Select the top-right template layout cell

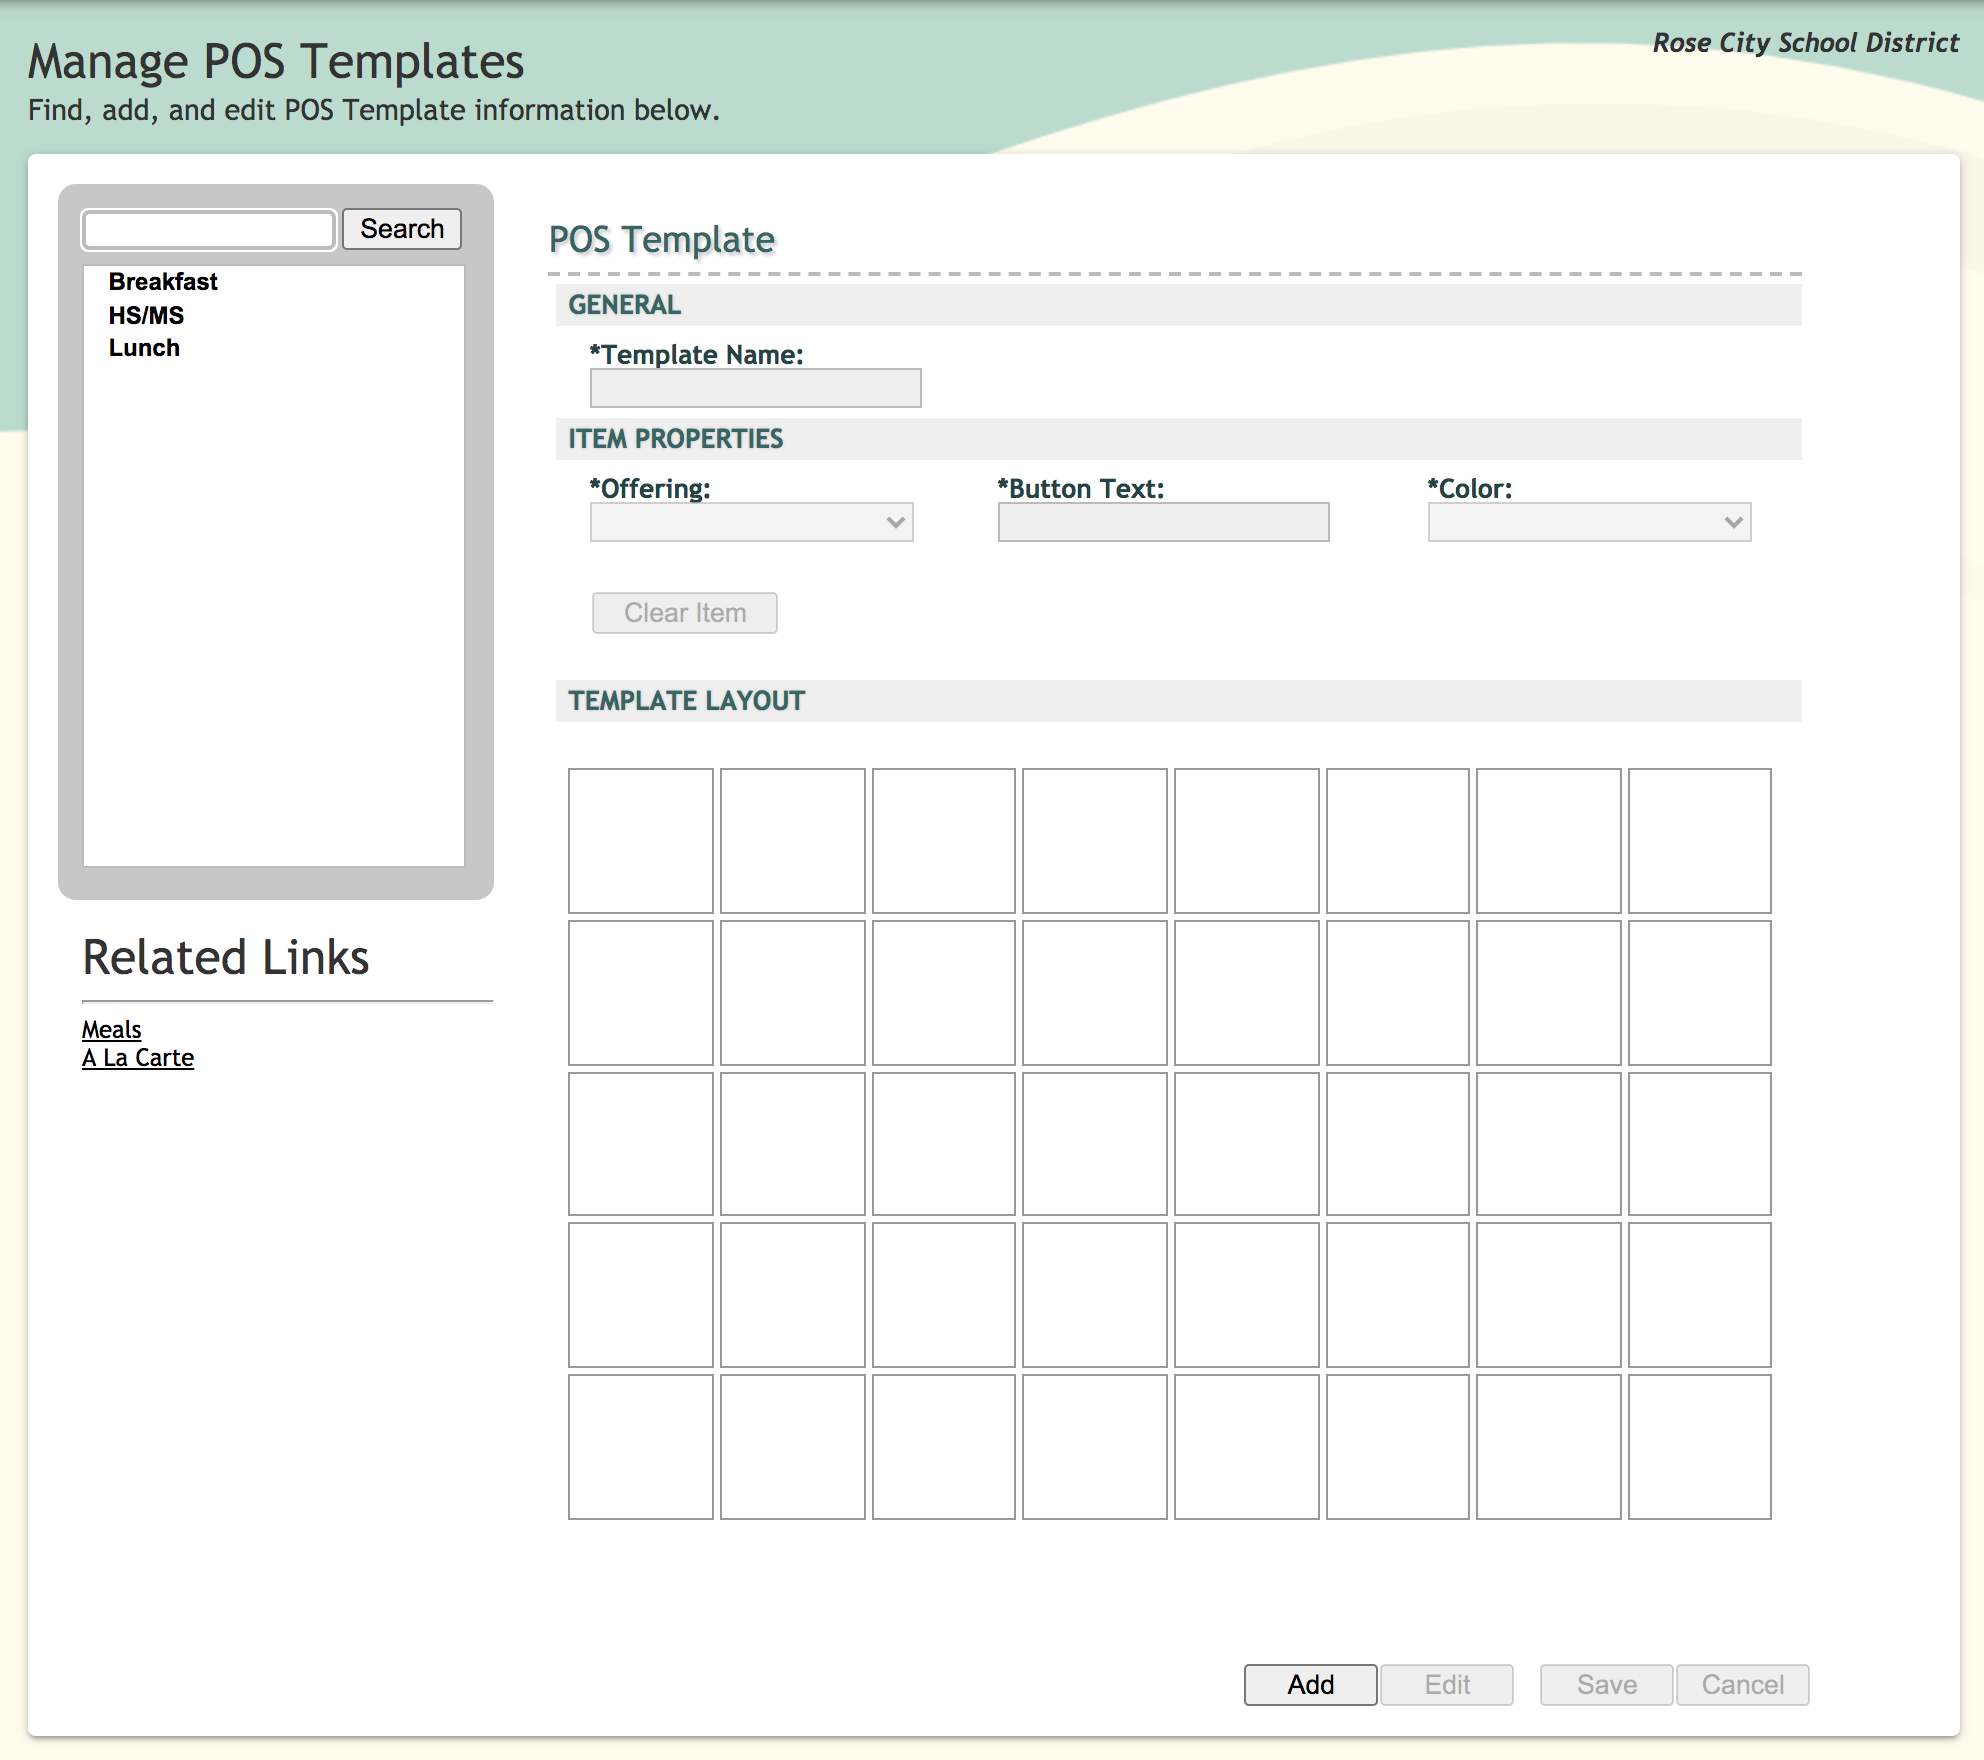(x=1699, y=841)
